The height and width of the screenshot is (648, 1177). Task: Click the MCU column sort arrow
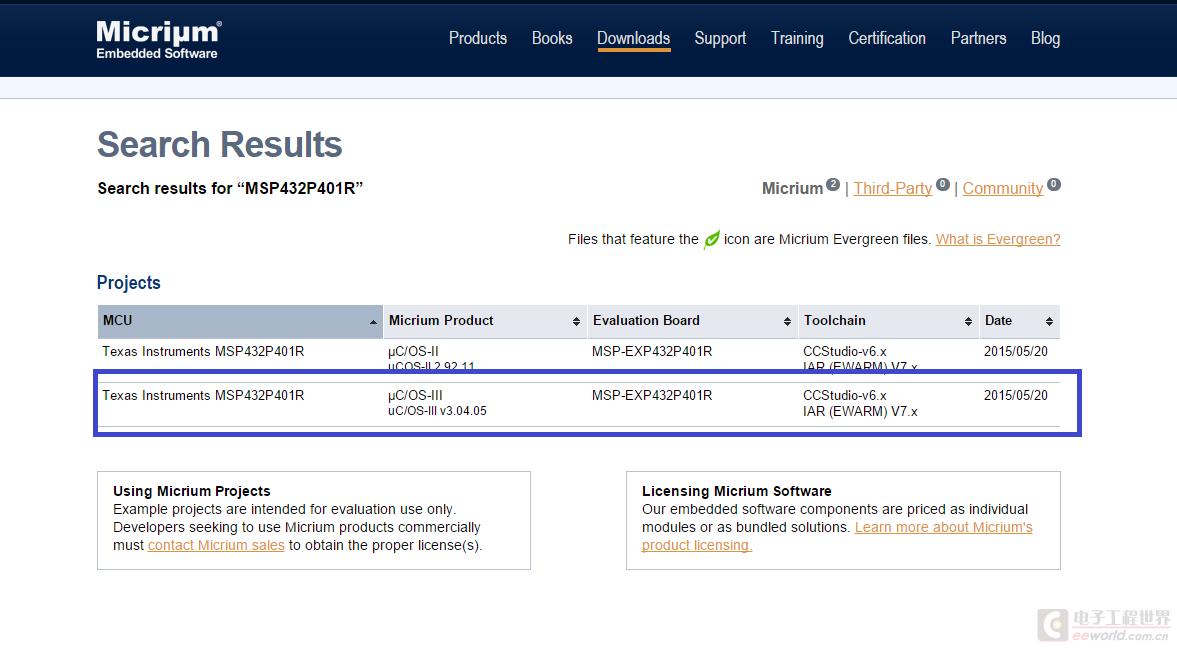coord(373,321)
